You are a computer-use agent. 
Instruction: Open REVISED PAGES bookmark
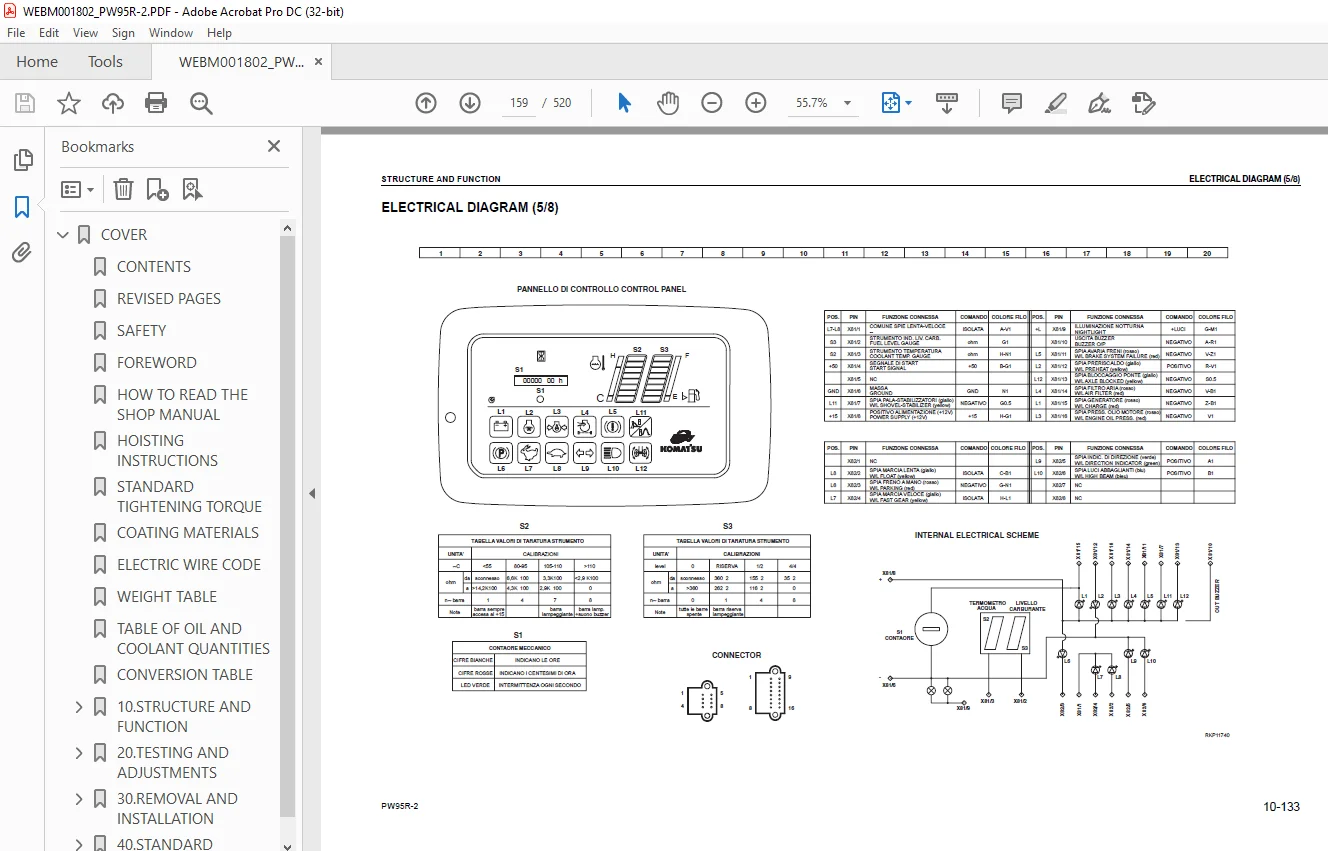pos(169,299)
